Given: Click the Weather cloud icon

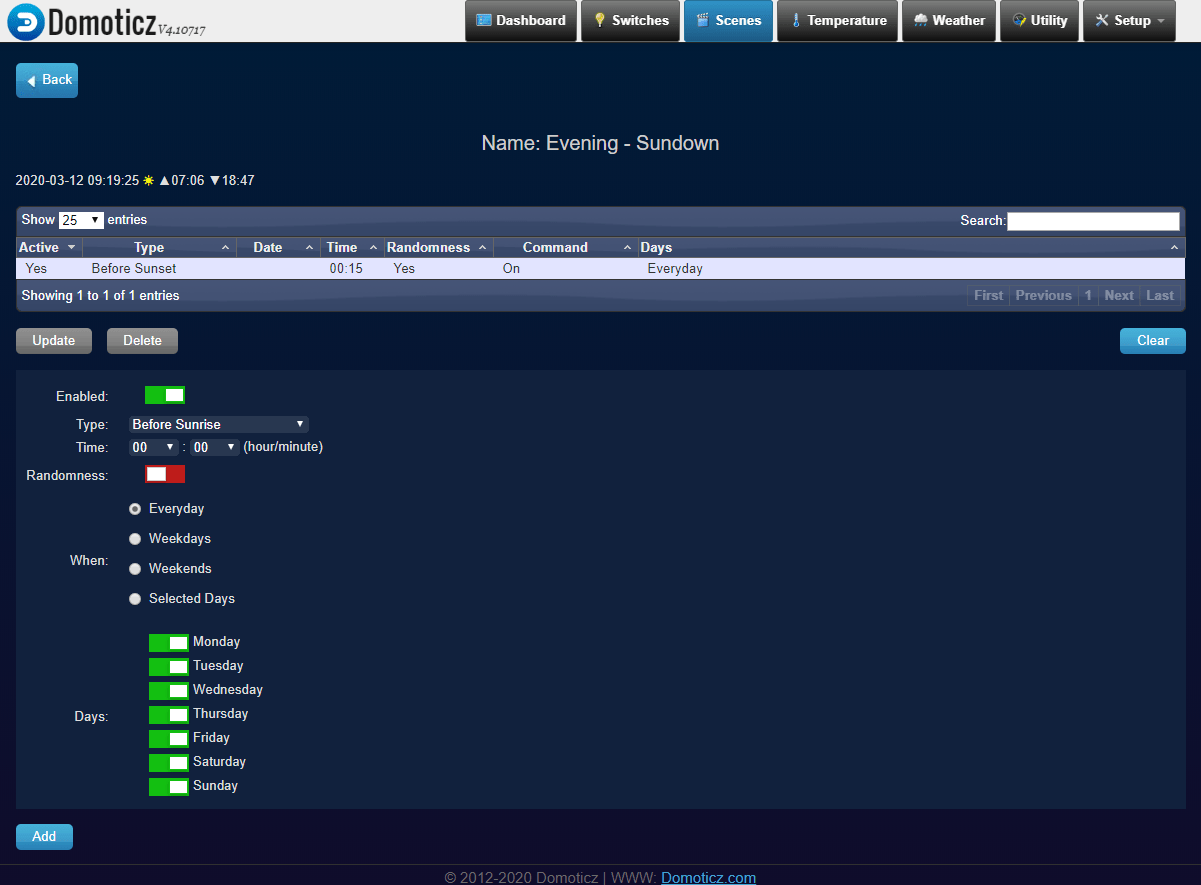Looking at the screenshot, I should point(920,20).
